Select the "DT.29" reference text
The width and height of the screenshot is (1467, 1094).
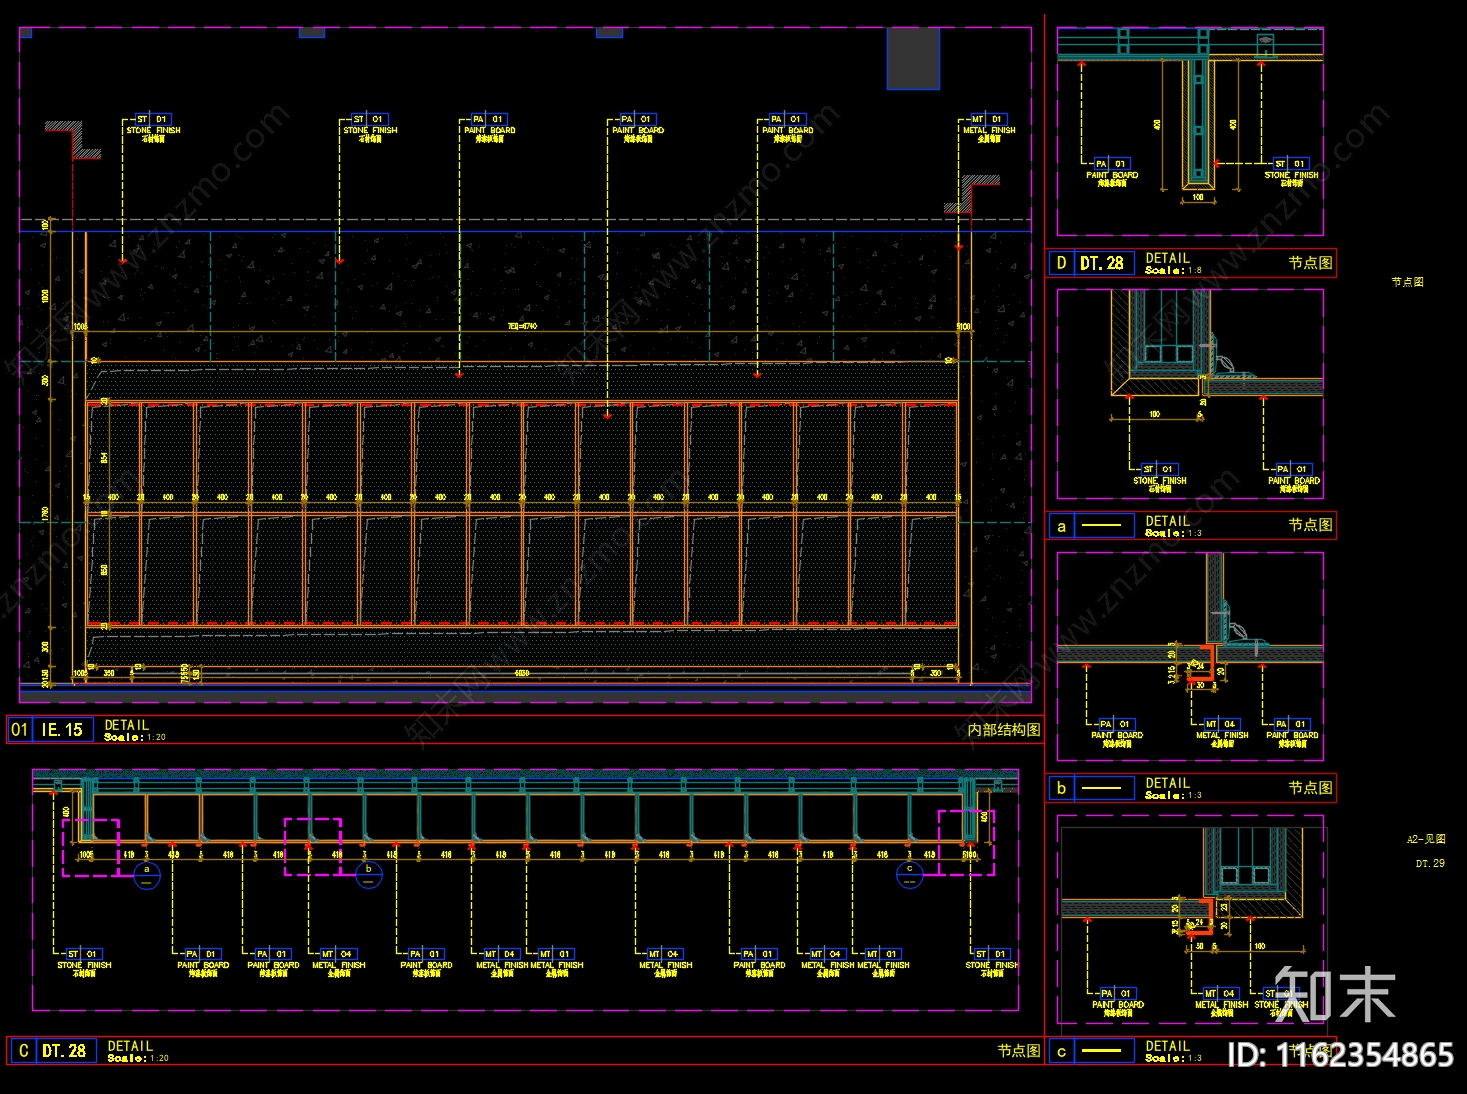(x=1430, y=863)
